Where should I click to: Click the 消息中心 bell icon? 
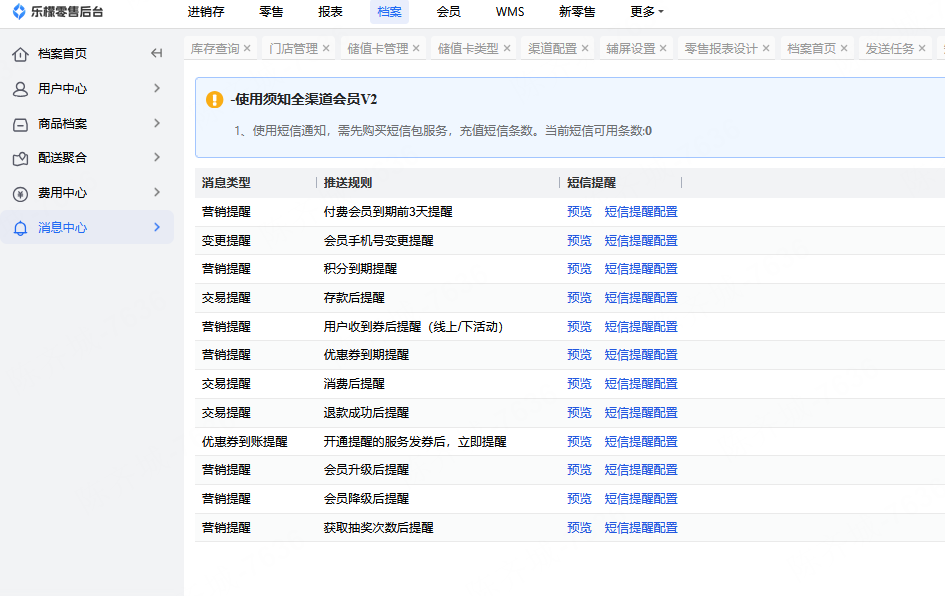[20, 228]
